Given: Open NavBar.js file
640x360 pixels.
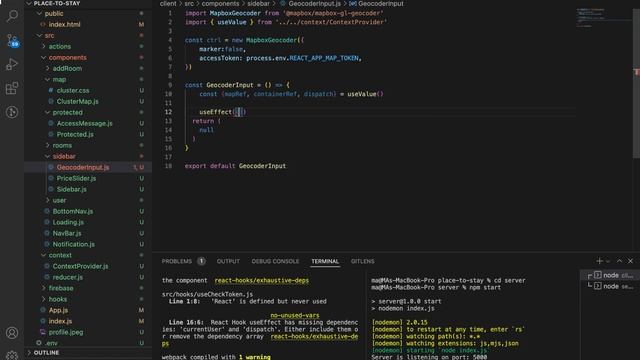Looking at the screenshot, I should tap(67, 233).
